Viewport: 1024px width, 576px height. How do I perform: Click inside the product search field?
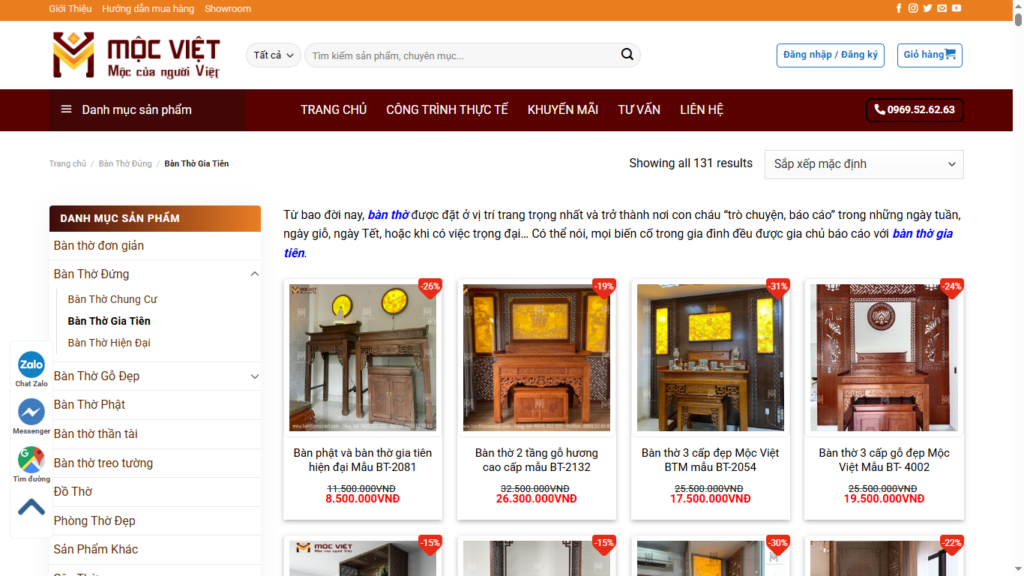click(460, 55)
